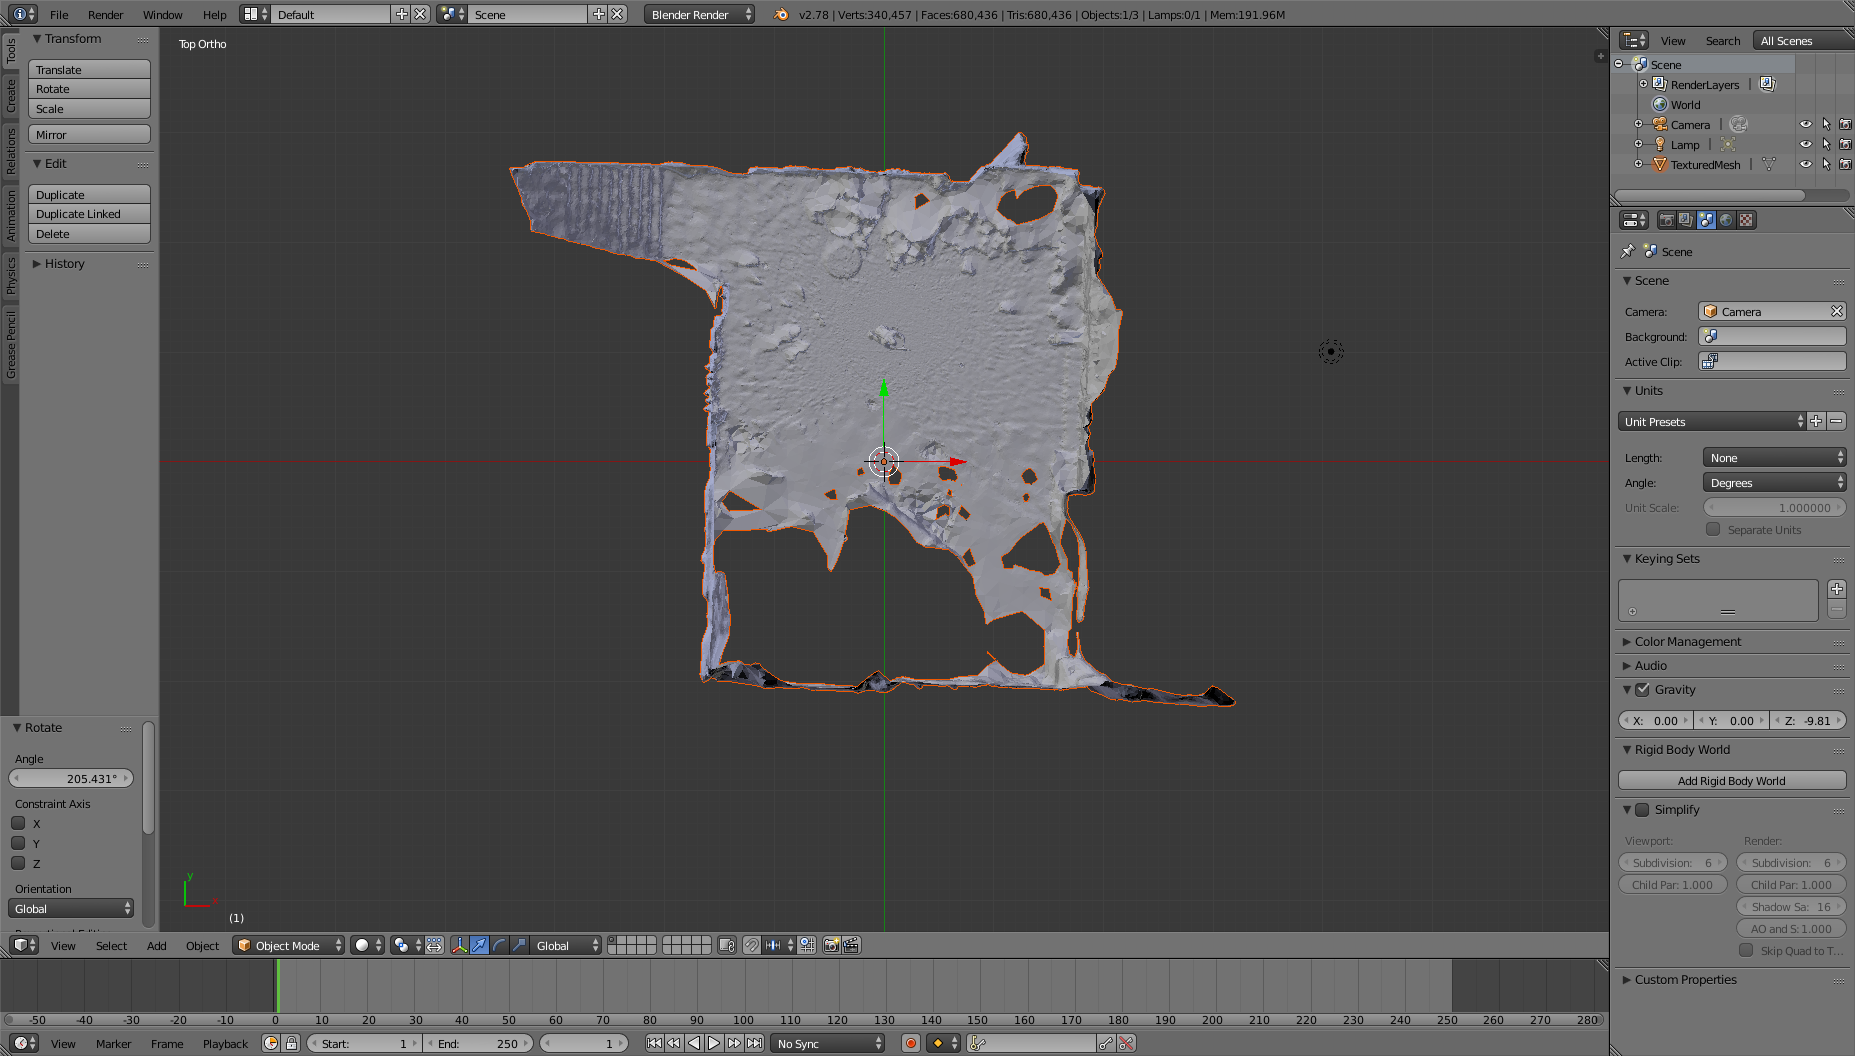Open the Render Layers properties tab

click(1686, 220)
